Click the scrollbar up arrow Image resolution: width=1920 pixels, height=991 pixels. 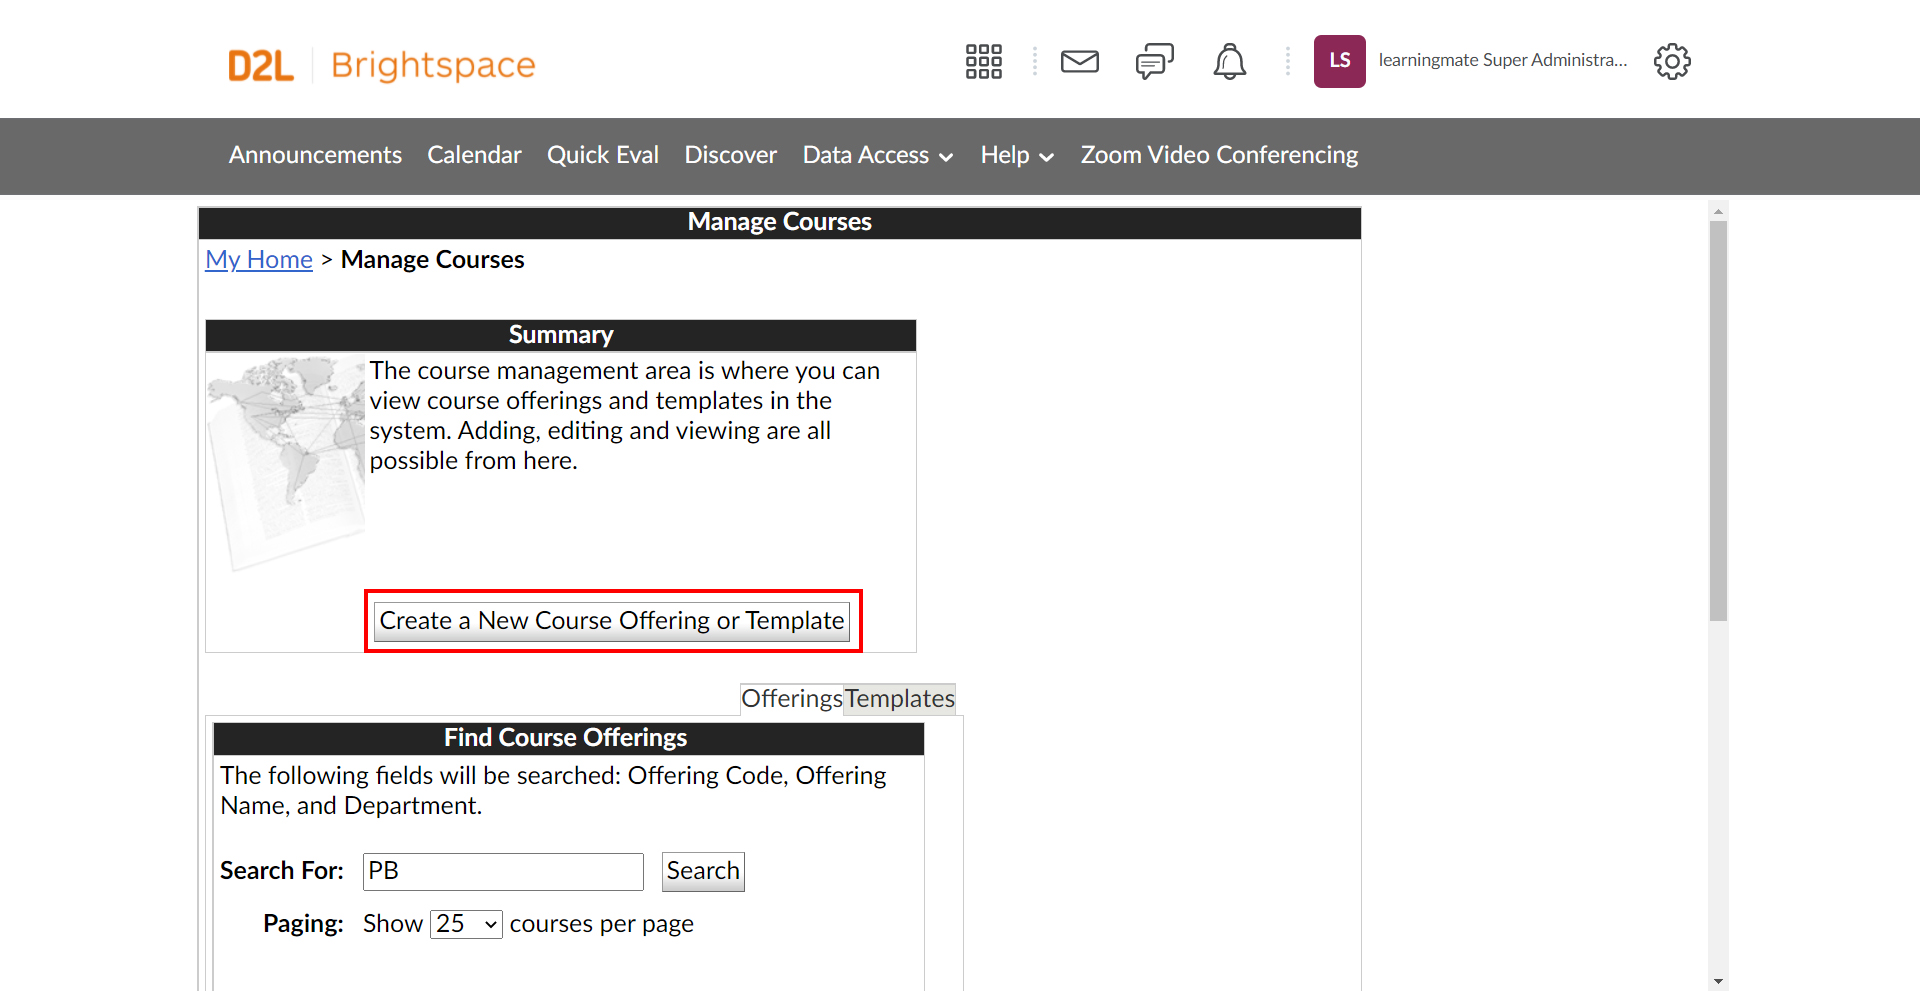click(x=1718, y=211)
